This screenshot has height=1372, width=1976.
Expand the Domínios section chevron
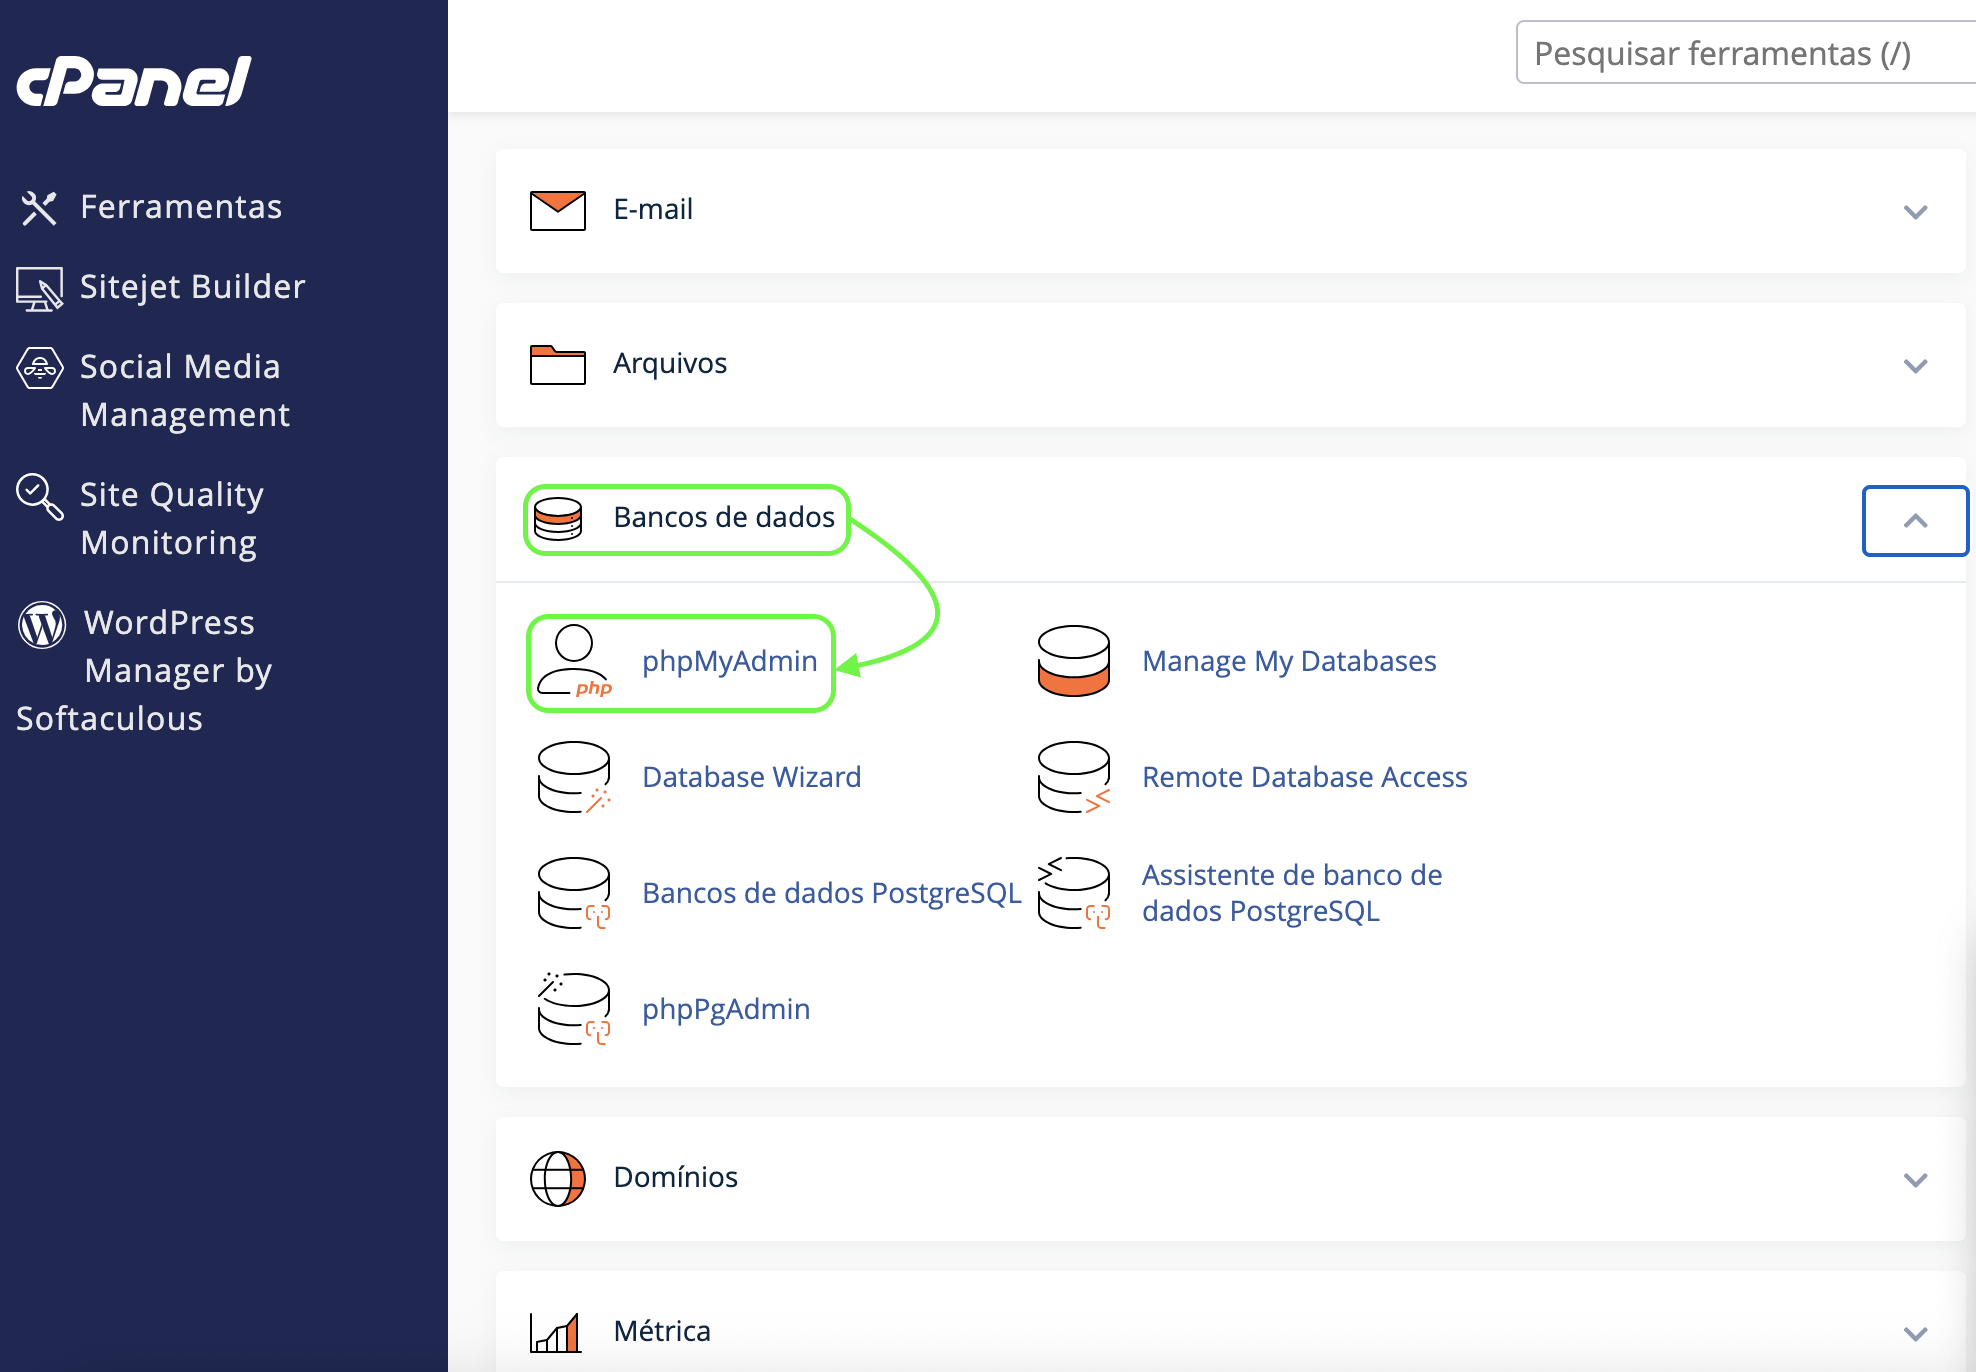1915,1180
